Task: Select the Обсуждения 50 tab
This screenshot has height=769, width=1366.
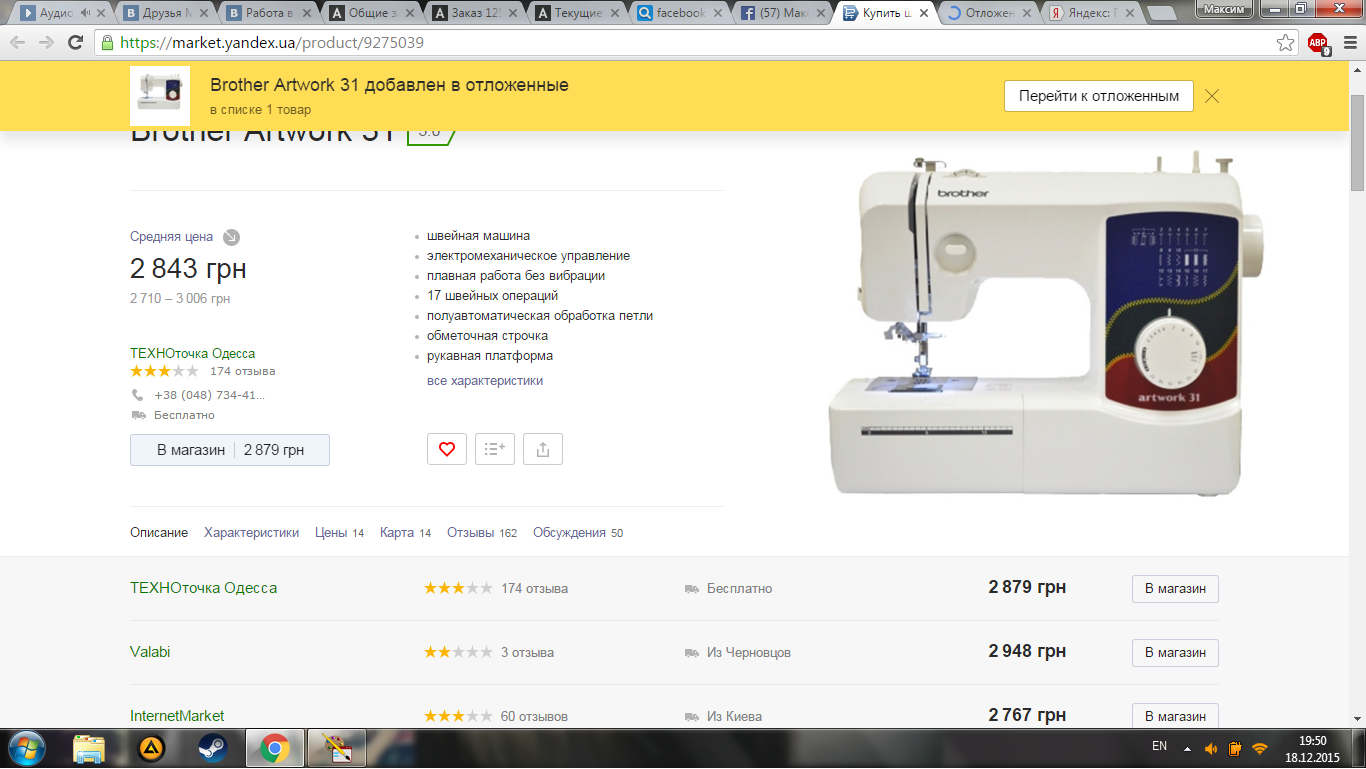Action: pyautogui.click(x=578, y=533)
